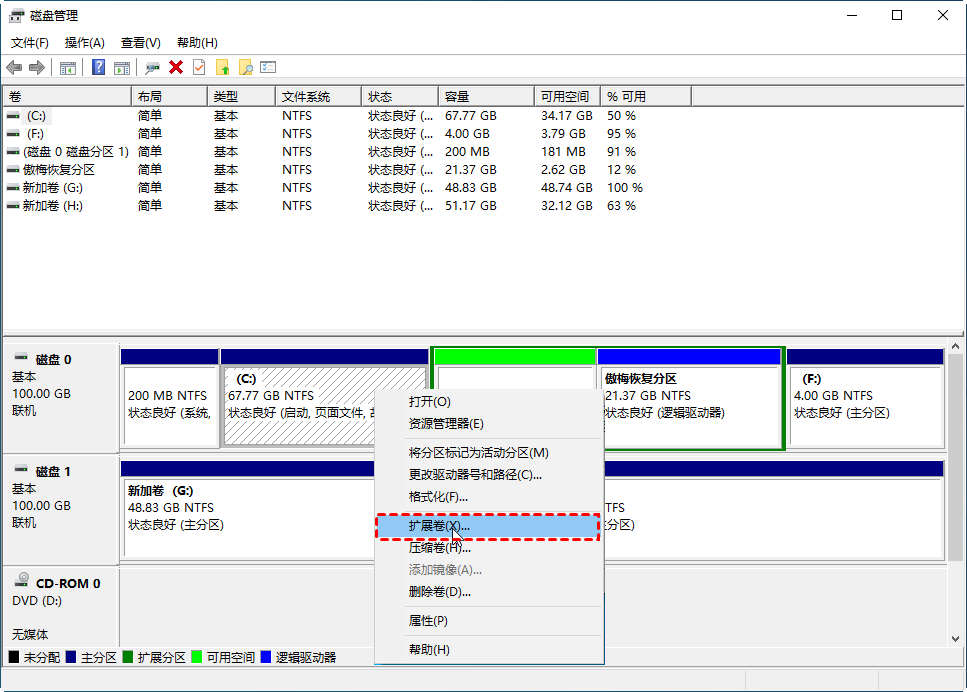Click the 磁盘 0 disk label panel
This screenshot has width=967, height=692.
[60, 398]
